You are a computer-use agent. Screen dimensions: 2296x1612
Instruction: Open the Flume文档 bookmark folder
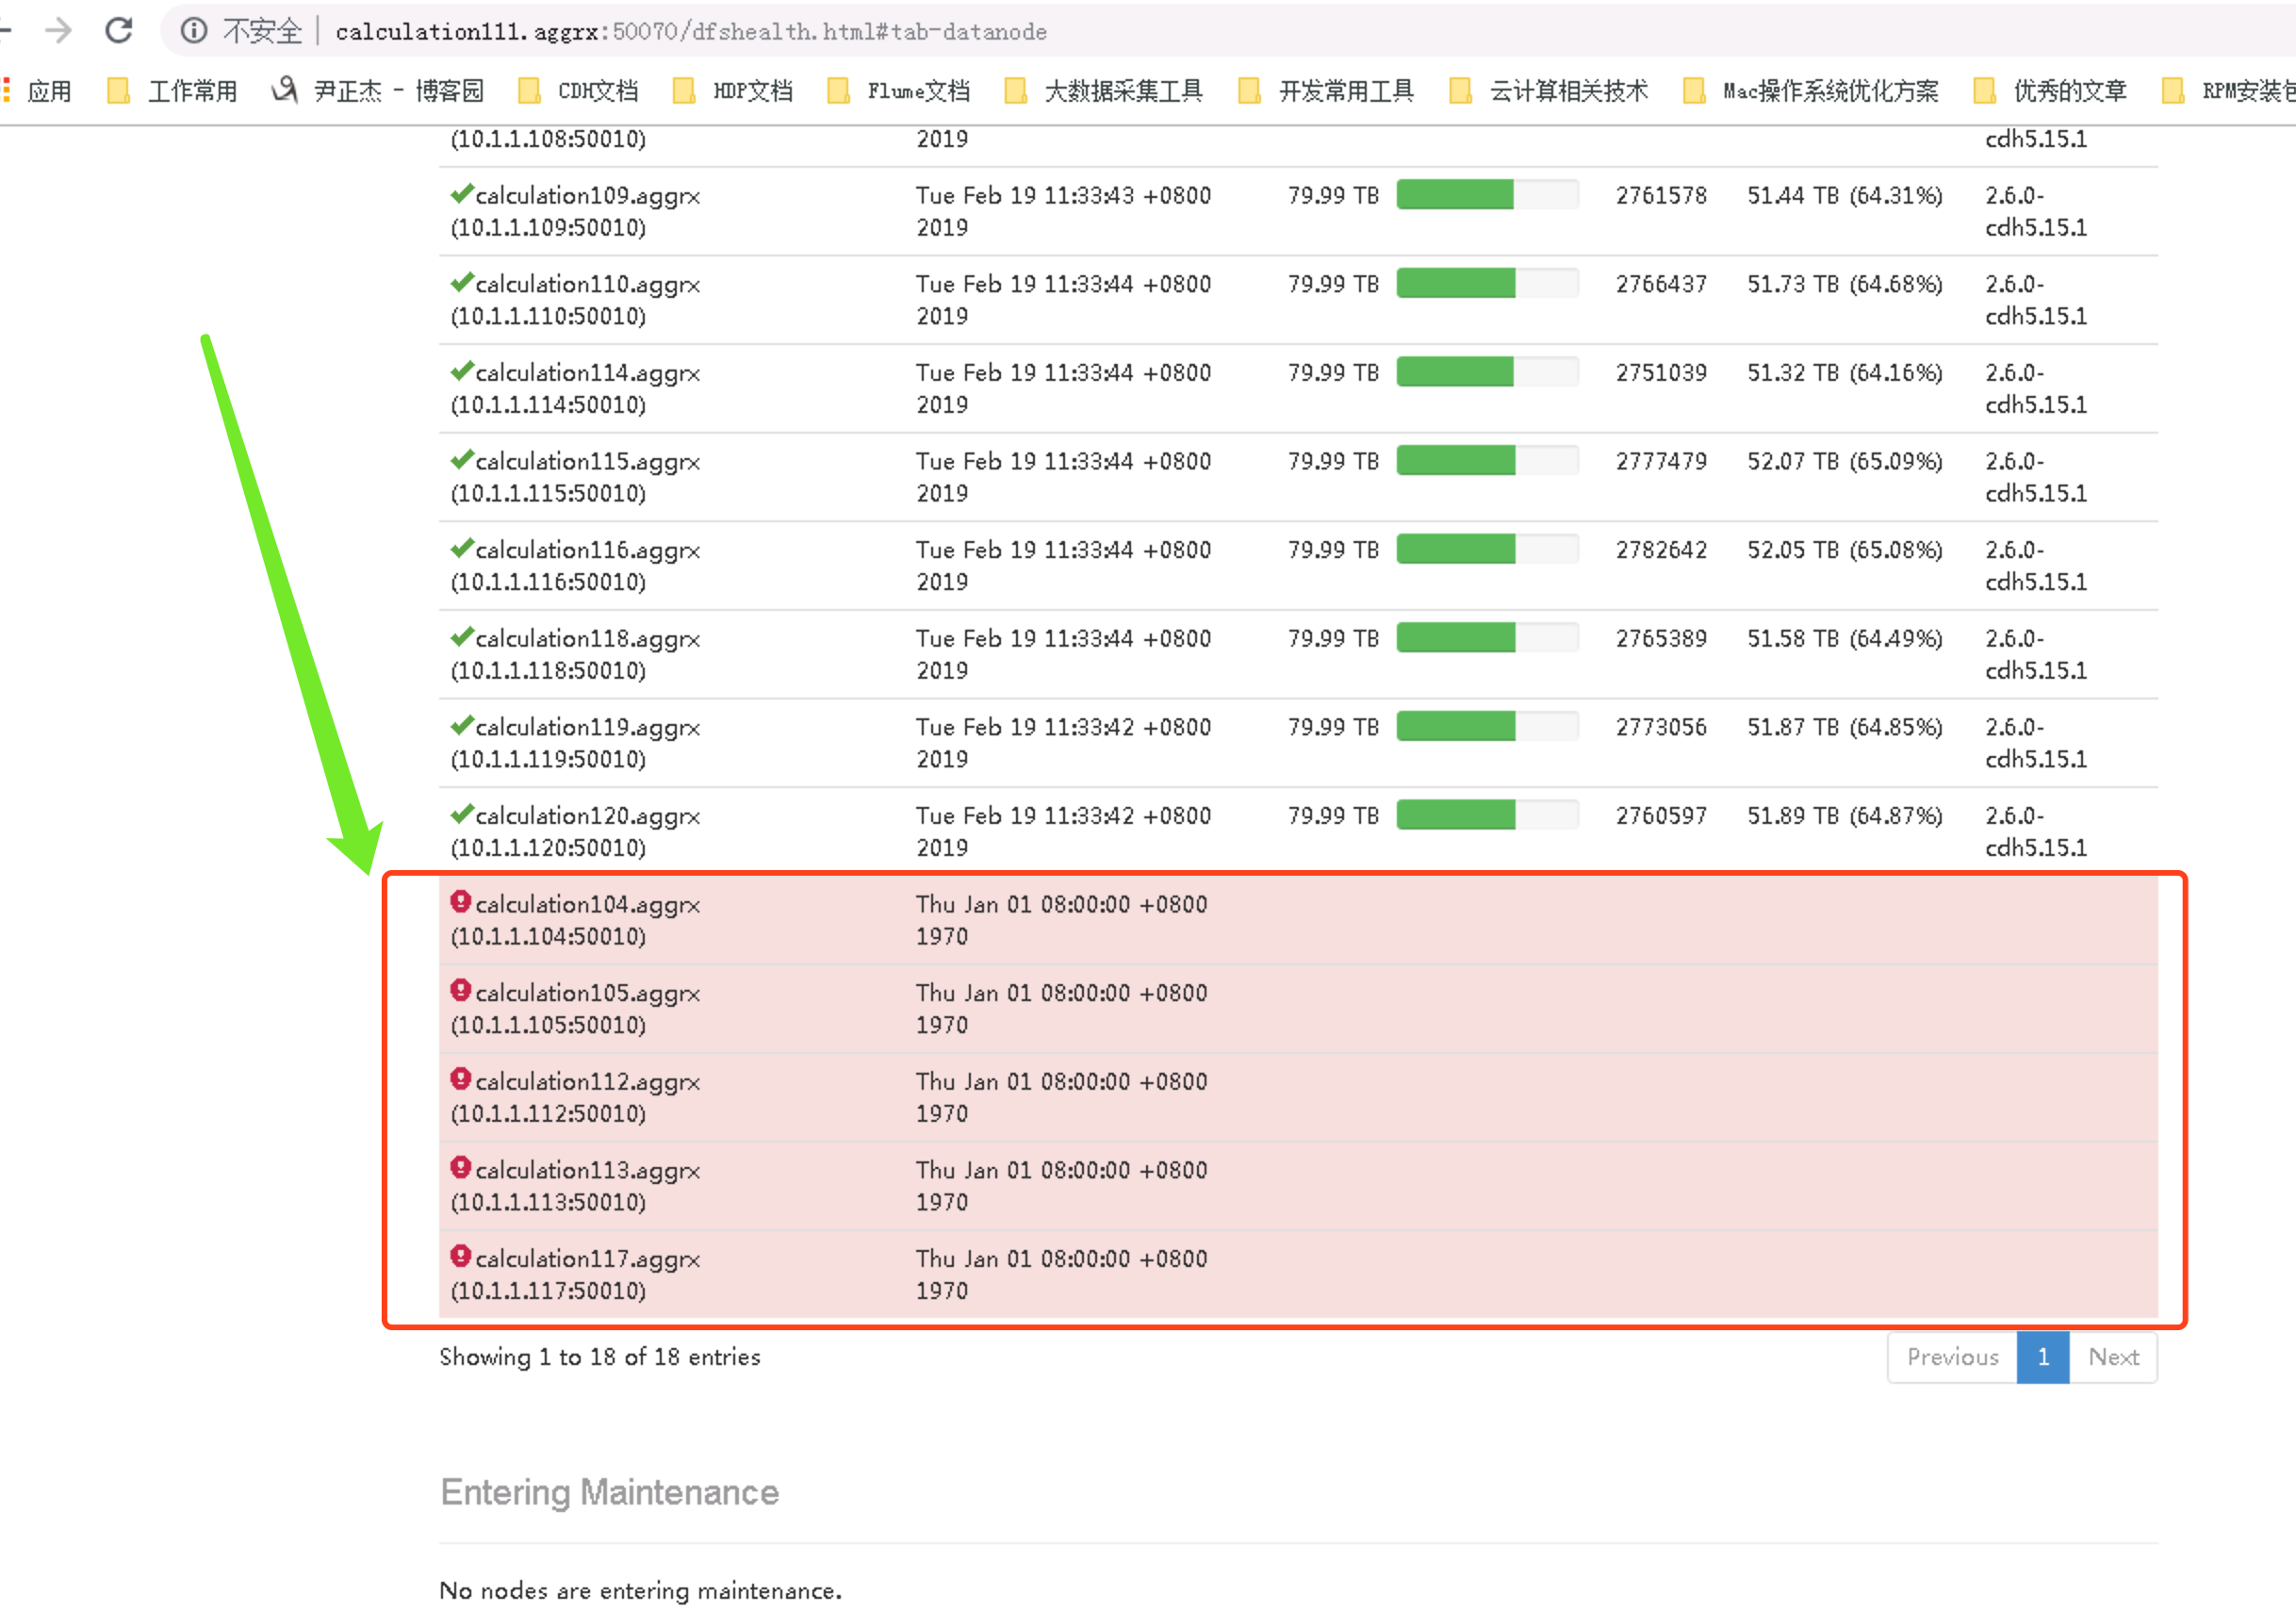click(x=899, y=91)
